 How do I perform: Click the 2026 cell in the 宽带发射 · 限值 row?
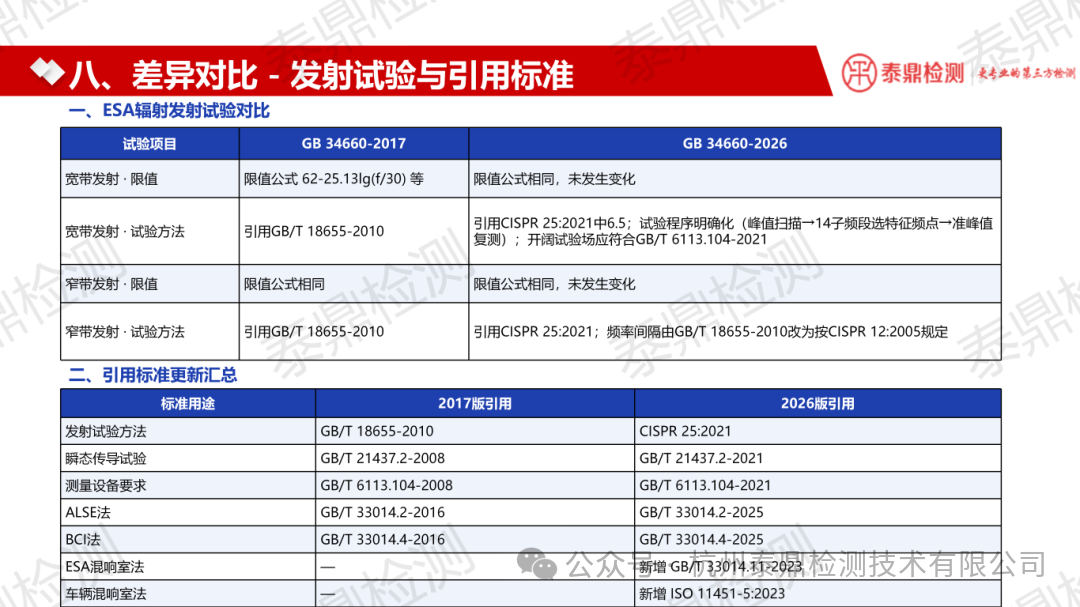pyautogui.click(x=735, y=179)
